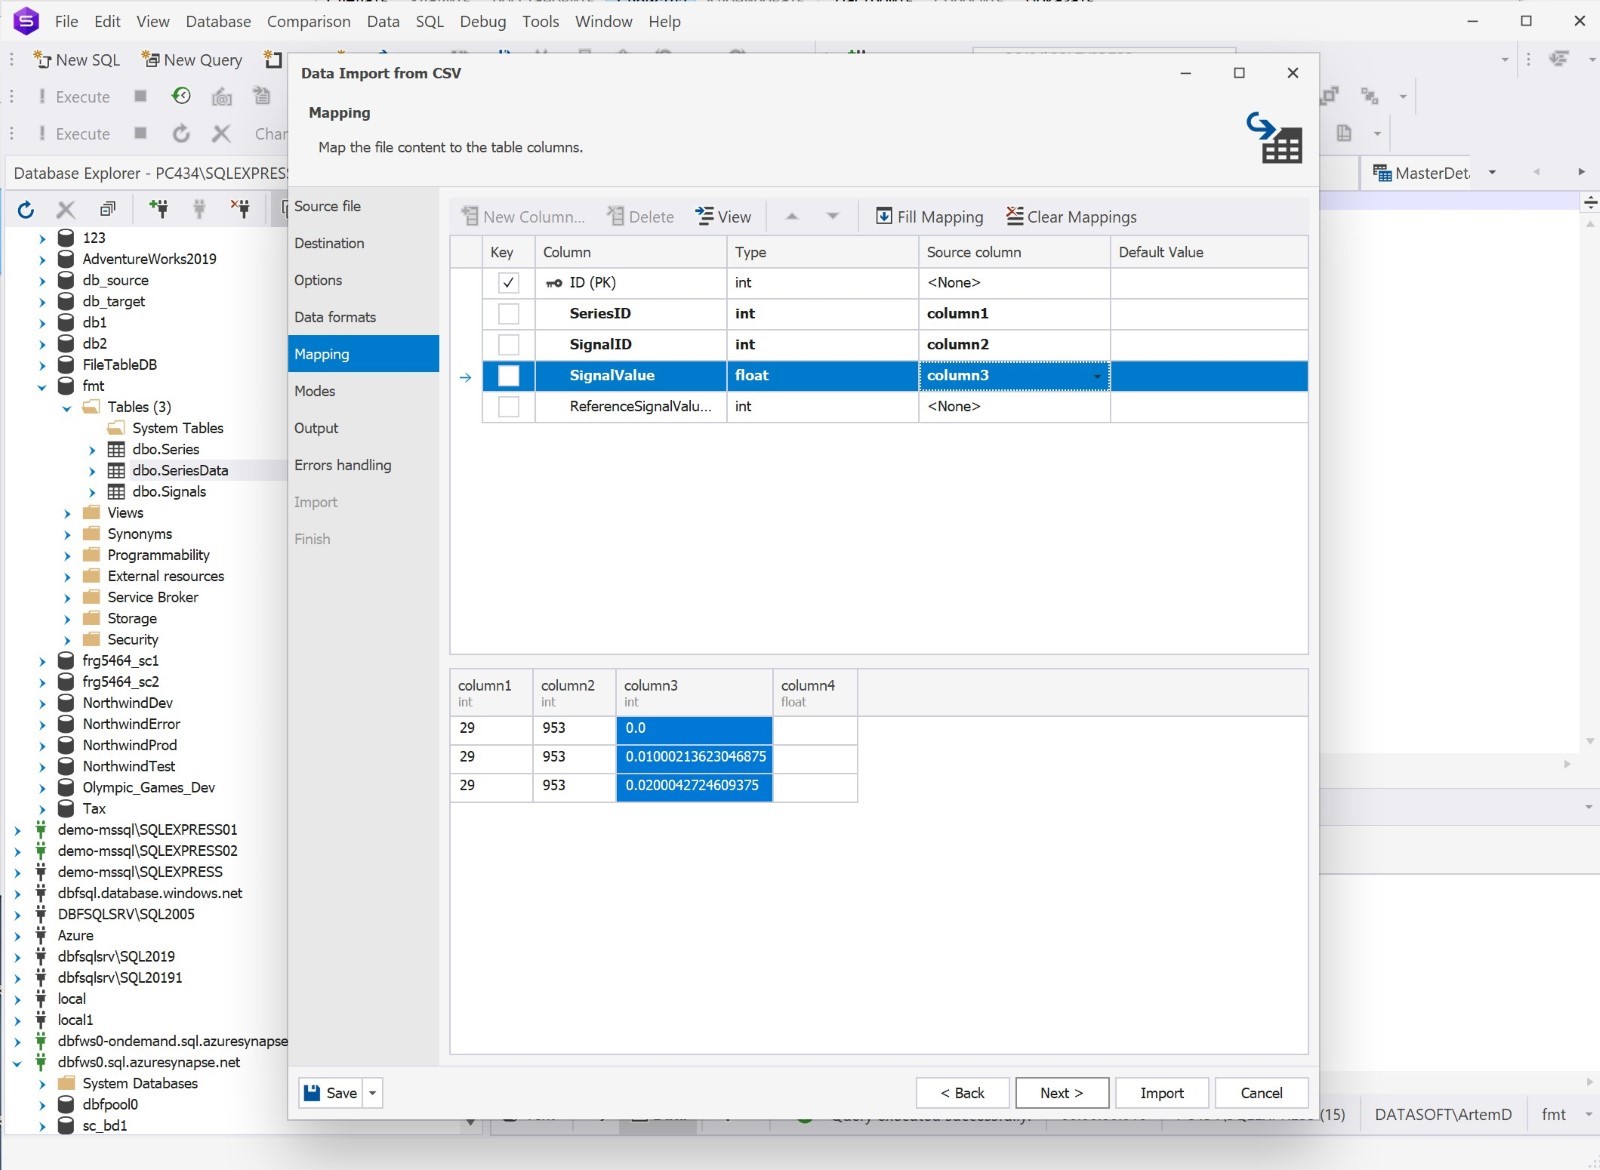This screenshot has width=1600, height=1170.
Task: Collapse the Tables (3) folder
Action: tap(67, 408)
